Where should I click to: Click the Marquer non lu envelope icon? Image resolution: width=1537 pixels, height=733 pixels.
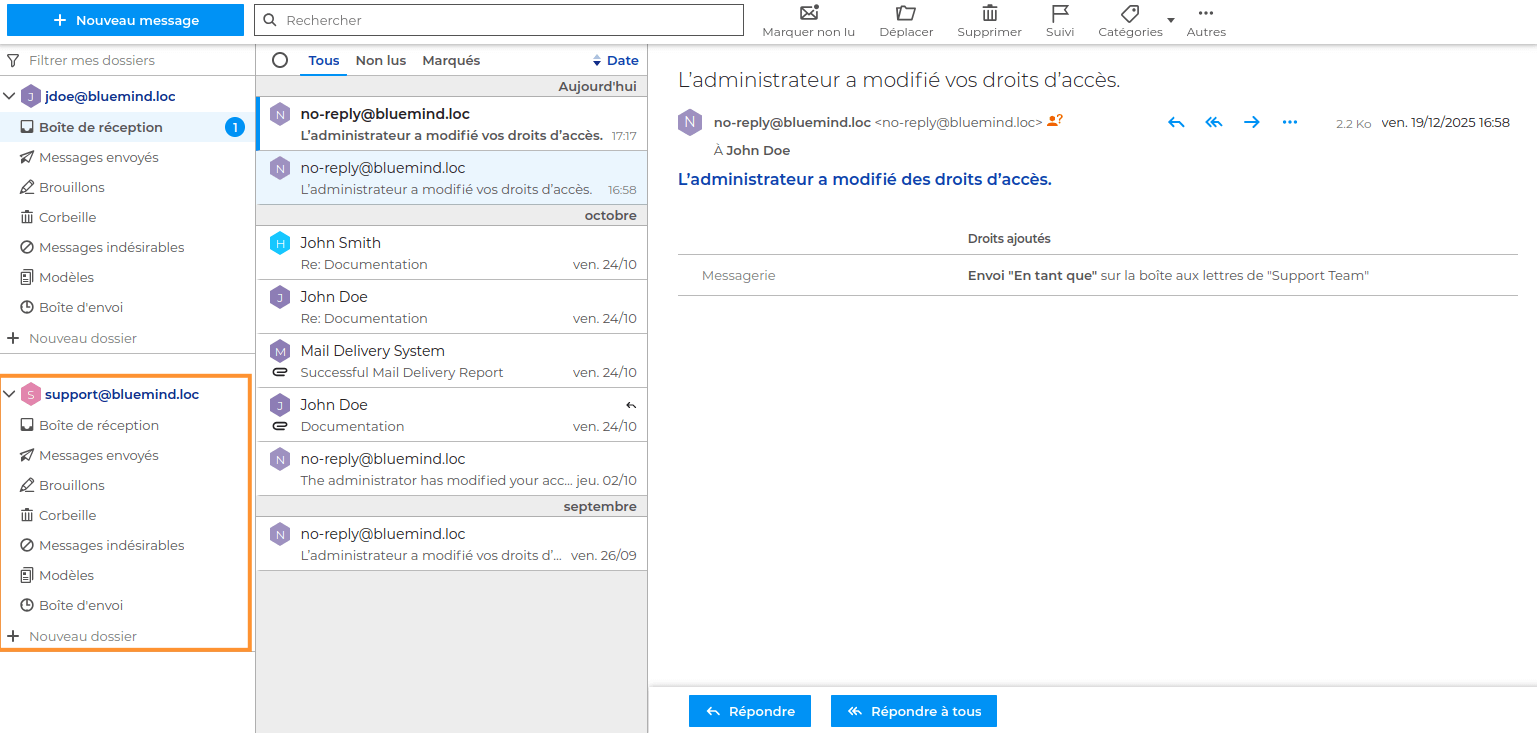coord(809,13)
